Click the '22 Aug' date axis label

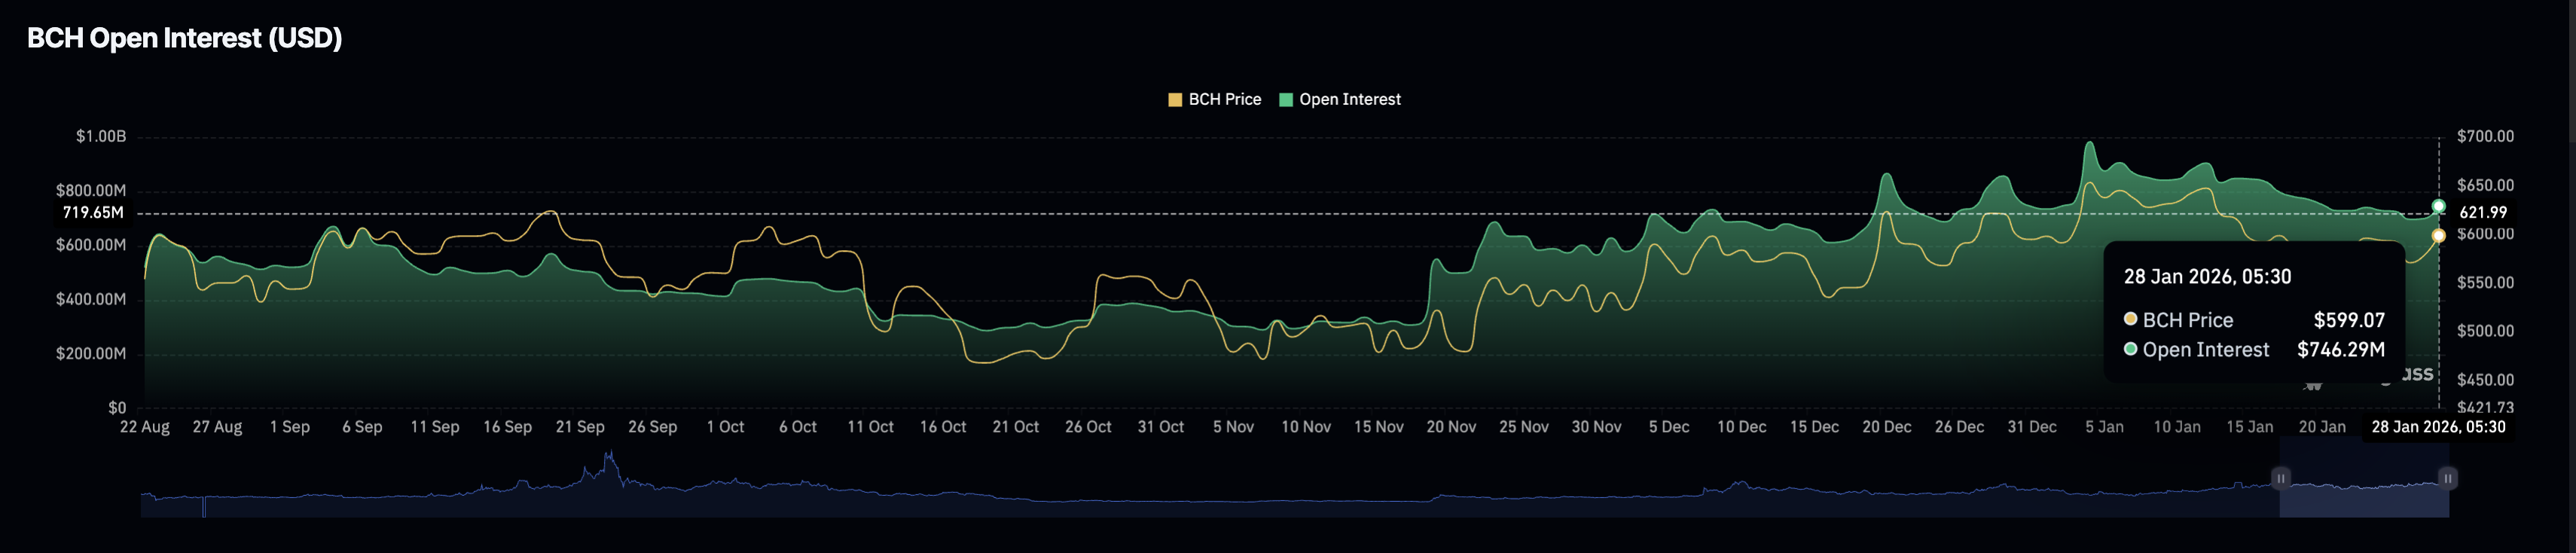click(x=145, y=427)
